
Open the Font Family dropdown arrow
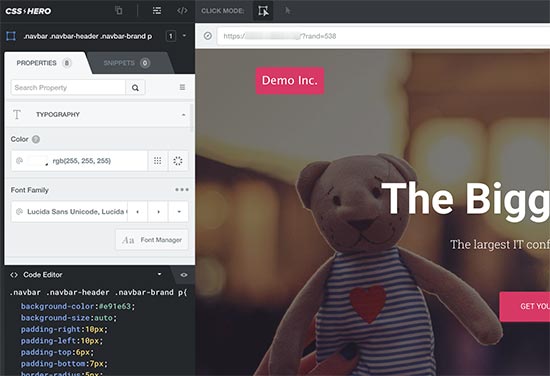179,212
